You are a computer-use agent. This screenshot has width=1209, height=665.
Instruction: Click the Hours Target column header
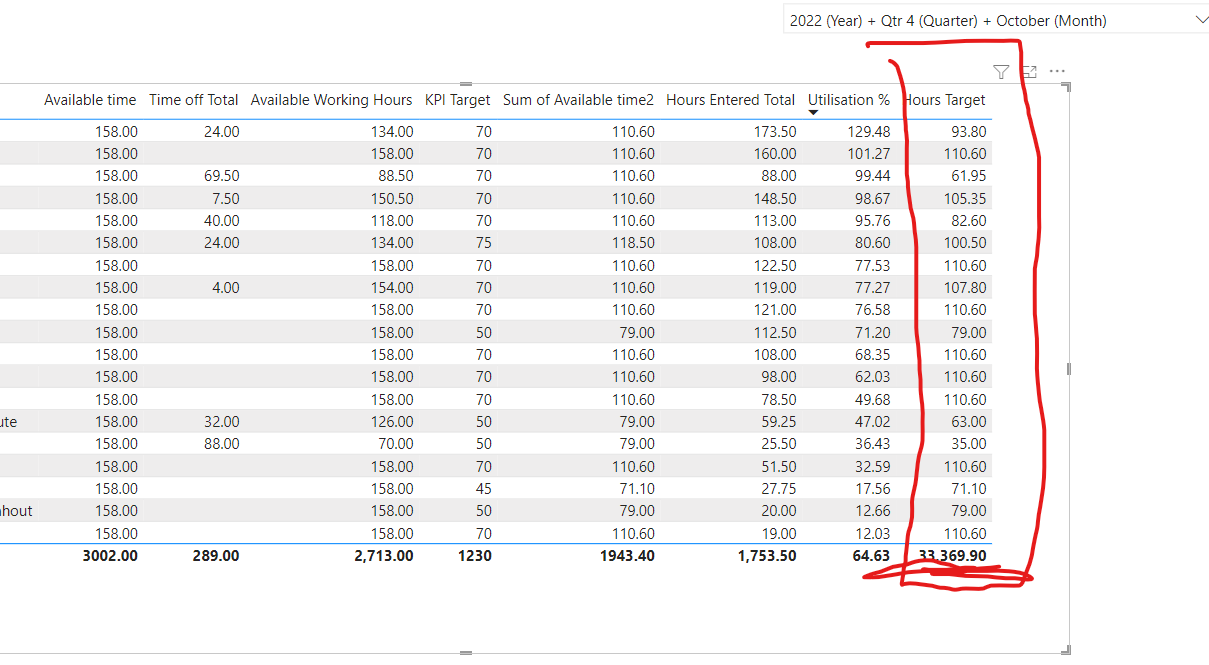pos(944,99)
